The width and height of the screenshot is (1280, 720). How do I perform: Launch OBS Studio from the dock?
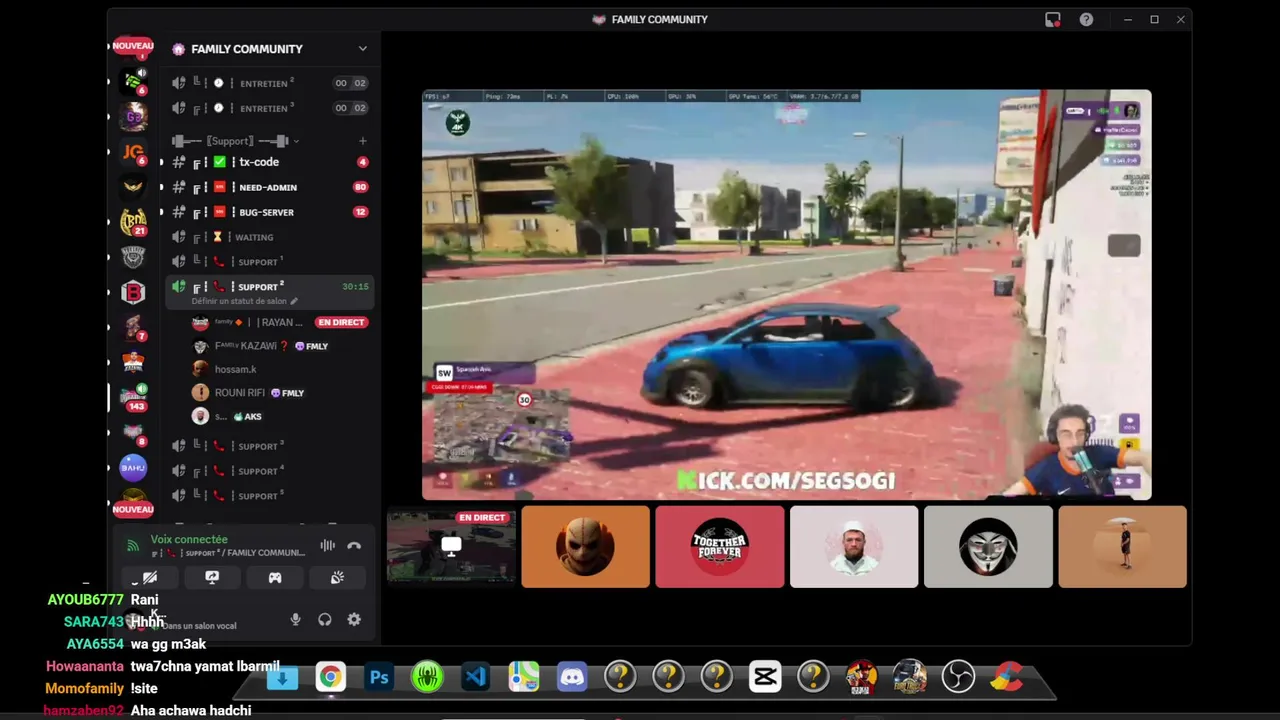(x=958, y=678)
